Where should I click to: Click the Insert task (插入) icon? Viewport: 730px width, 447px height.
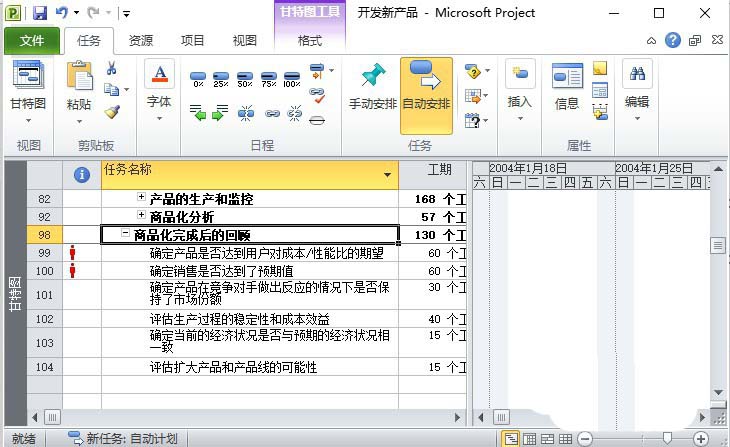click(520, 74)
